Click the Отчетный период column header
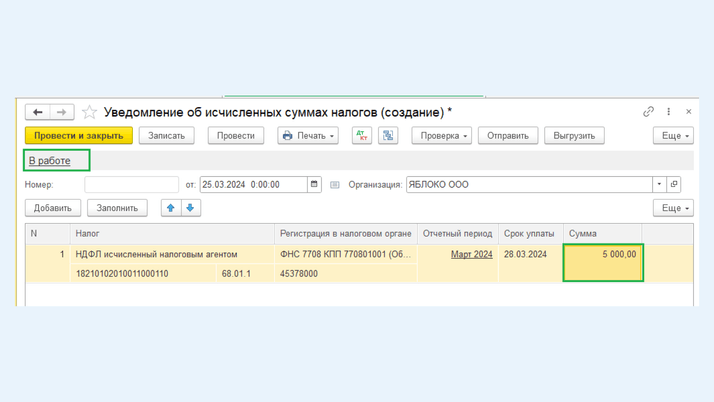The width and height of the screenshot is (714, 402). 458,234
